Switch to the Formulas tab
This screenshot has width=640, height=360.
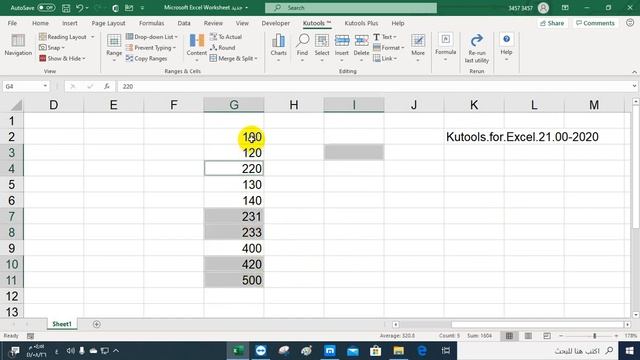pos(151,23)
